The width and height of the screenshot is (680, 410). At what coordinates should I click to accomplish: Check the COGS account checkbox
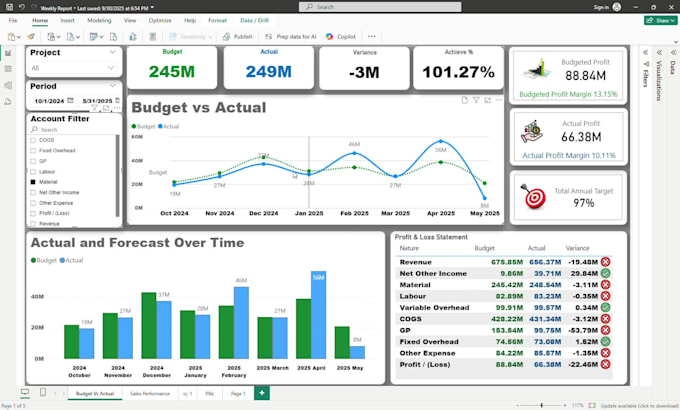coord(33,140)
